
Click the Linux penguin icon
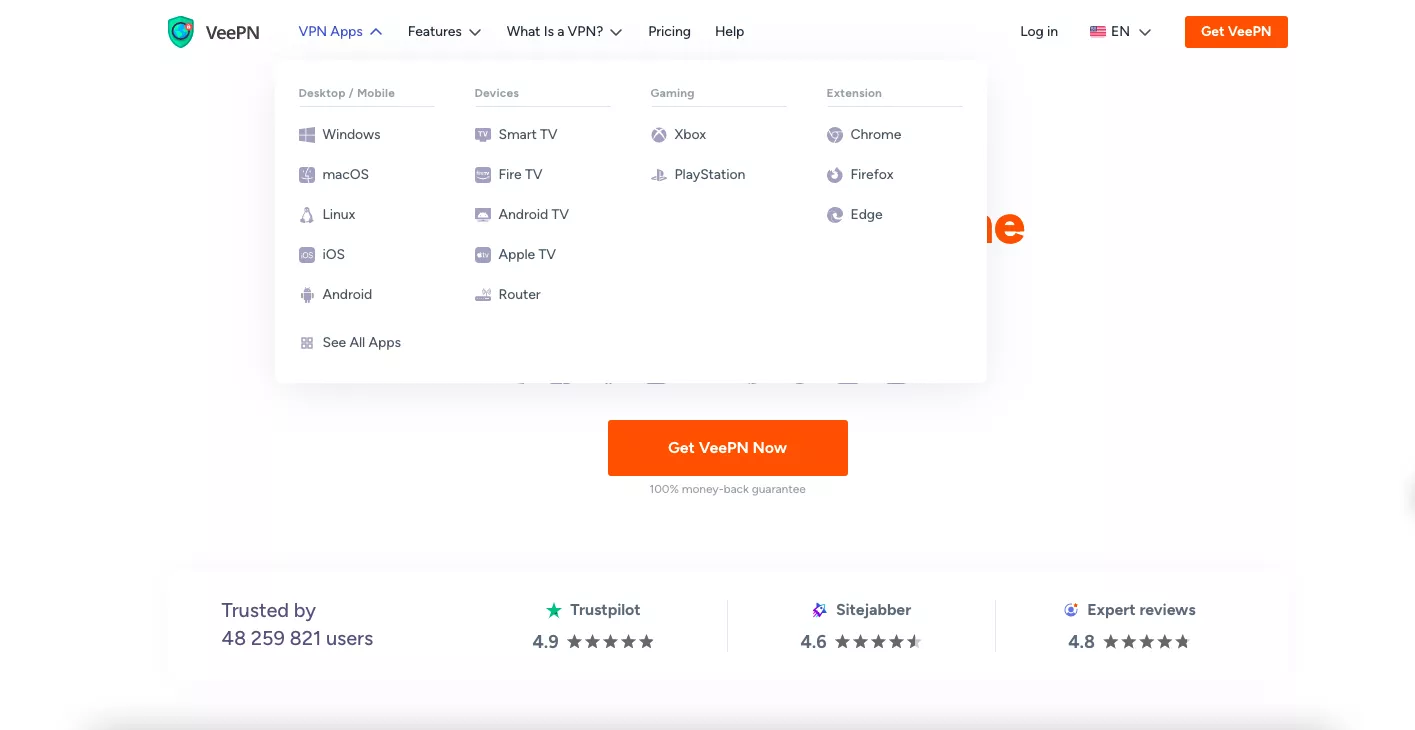pyautogui.click(x=307, y=215)
